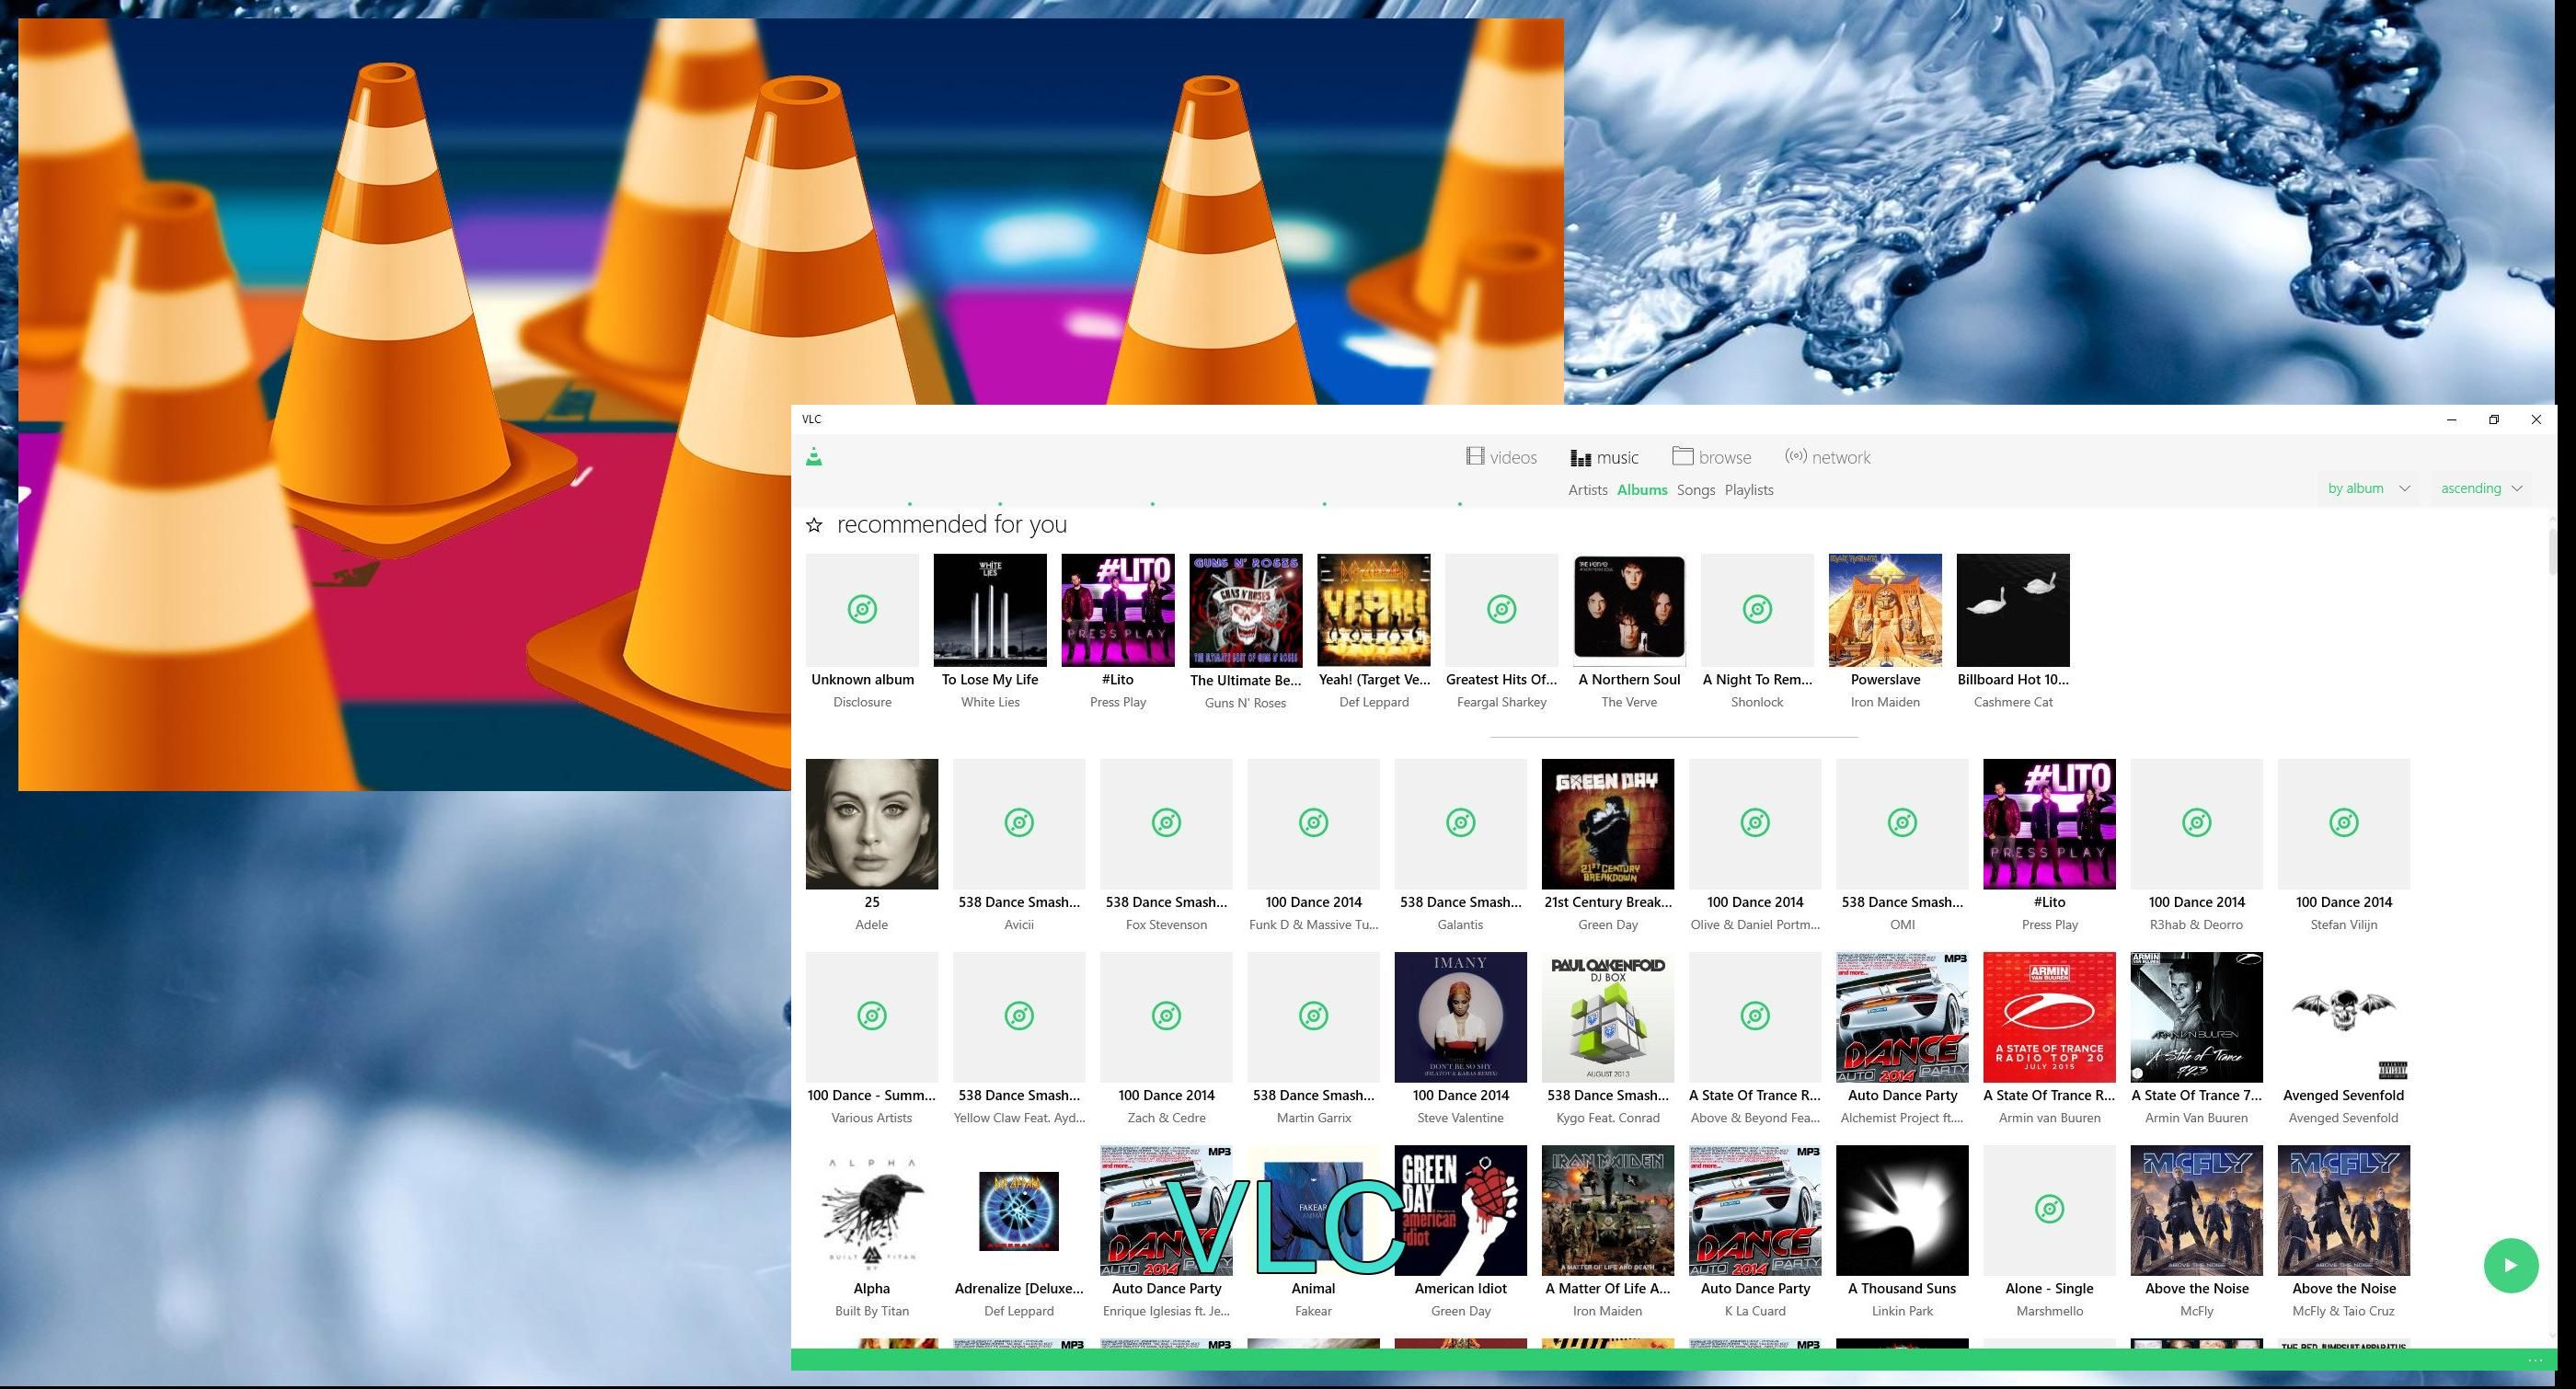This screenshot has height=1389, width=2576.
Task: Open Adele 25 album cover
Action: click(x=872, y=824)
